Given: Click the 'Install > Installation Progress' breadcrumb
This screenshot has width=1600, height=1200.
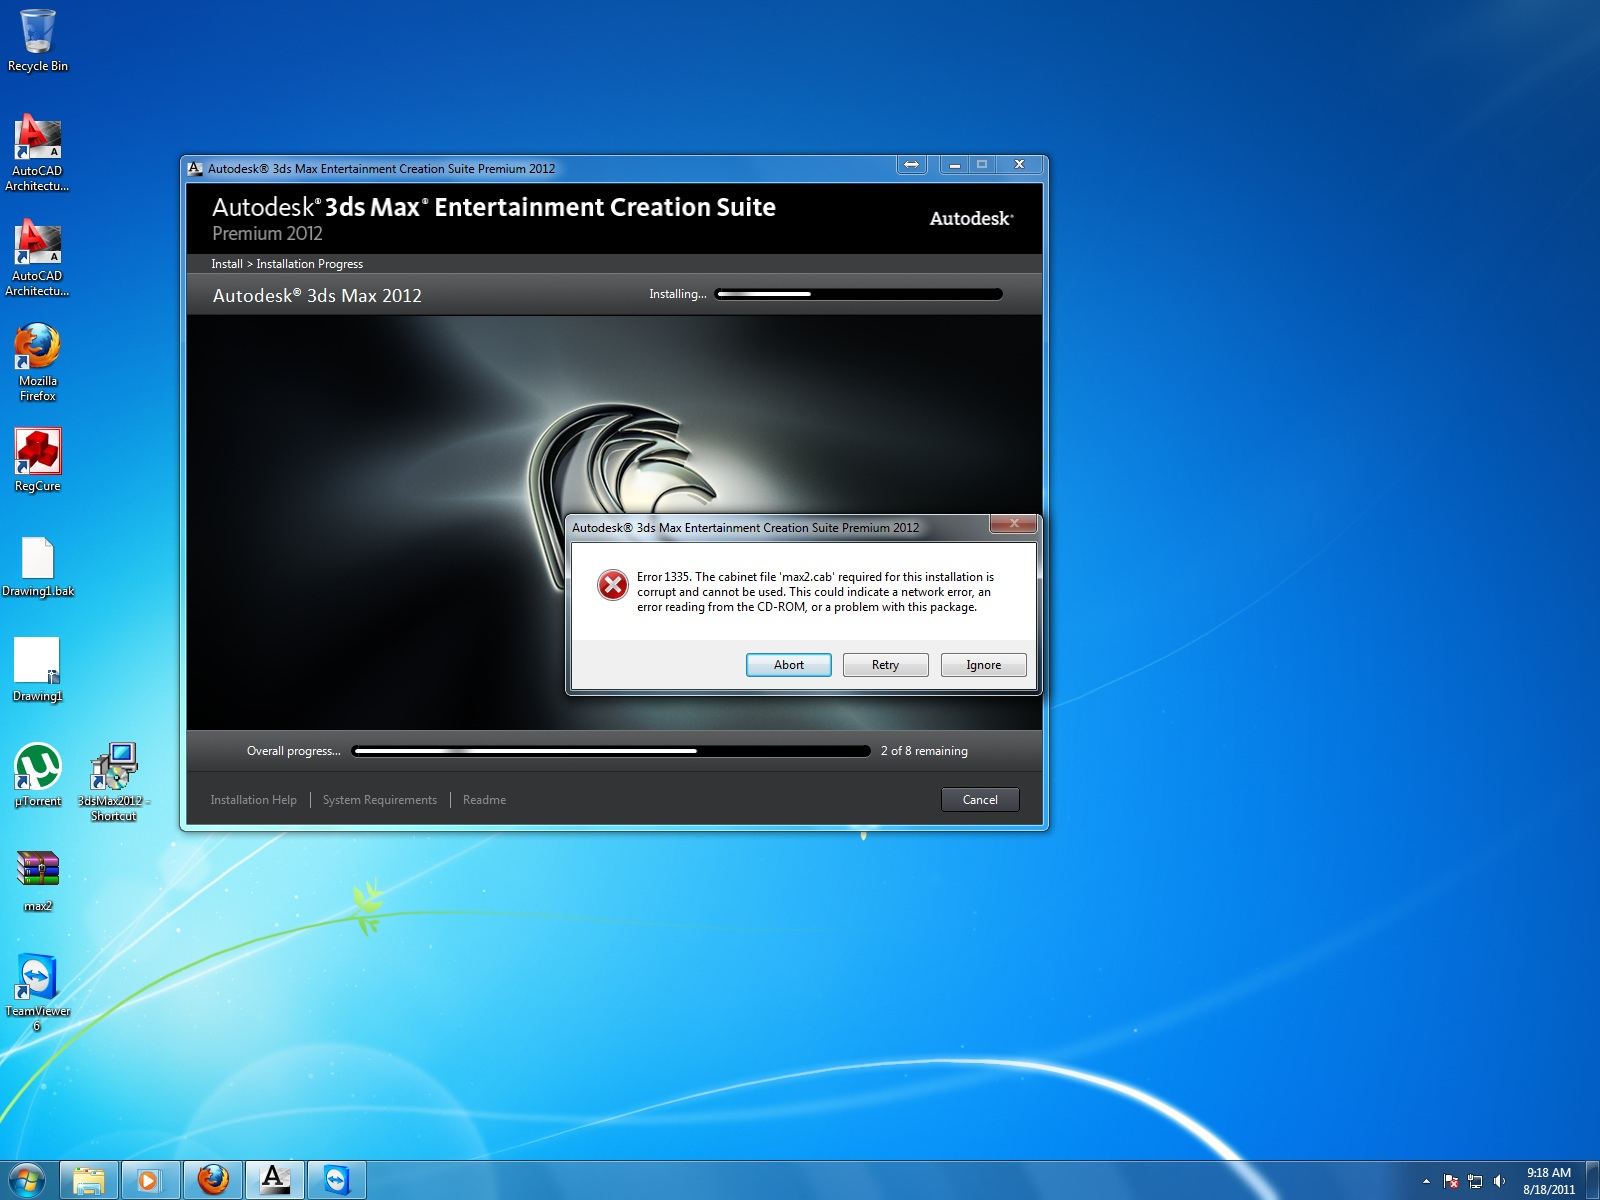Looking at the screenshot, I should pyautogui.click(x=287, y=264).
